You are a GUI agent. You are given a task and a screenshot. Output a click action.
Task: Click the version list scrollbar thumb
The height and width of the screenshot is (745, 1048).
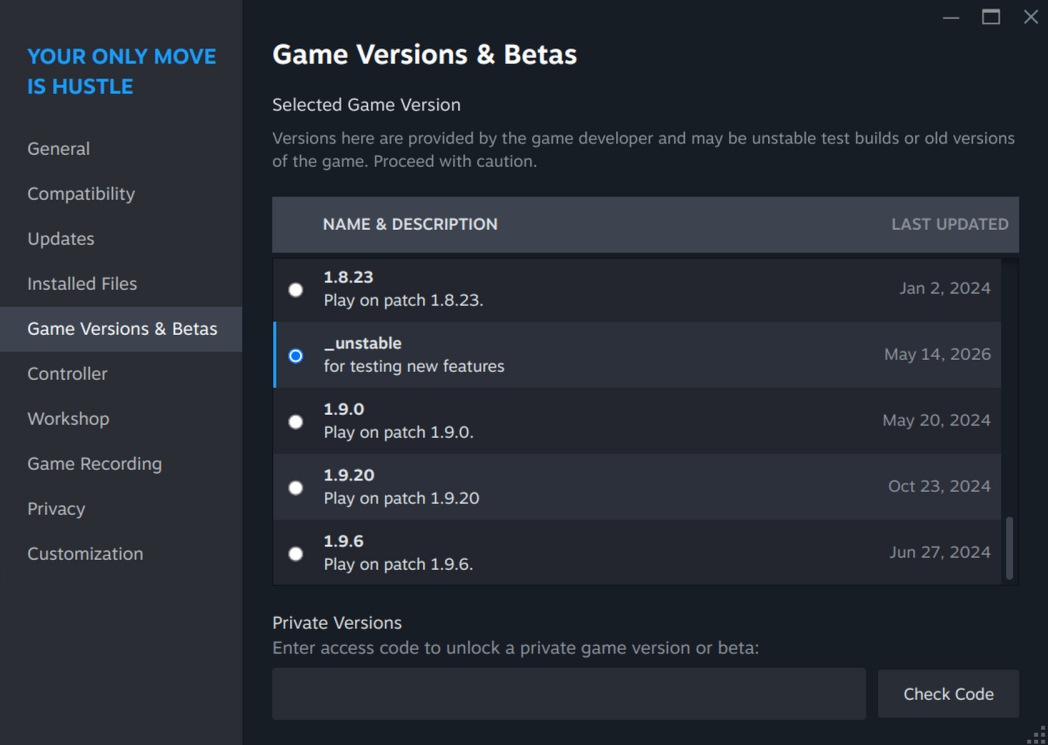pyautogui.click(x=1009, y=548)
